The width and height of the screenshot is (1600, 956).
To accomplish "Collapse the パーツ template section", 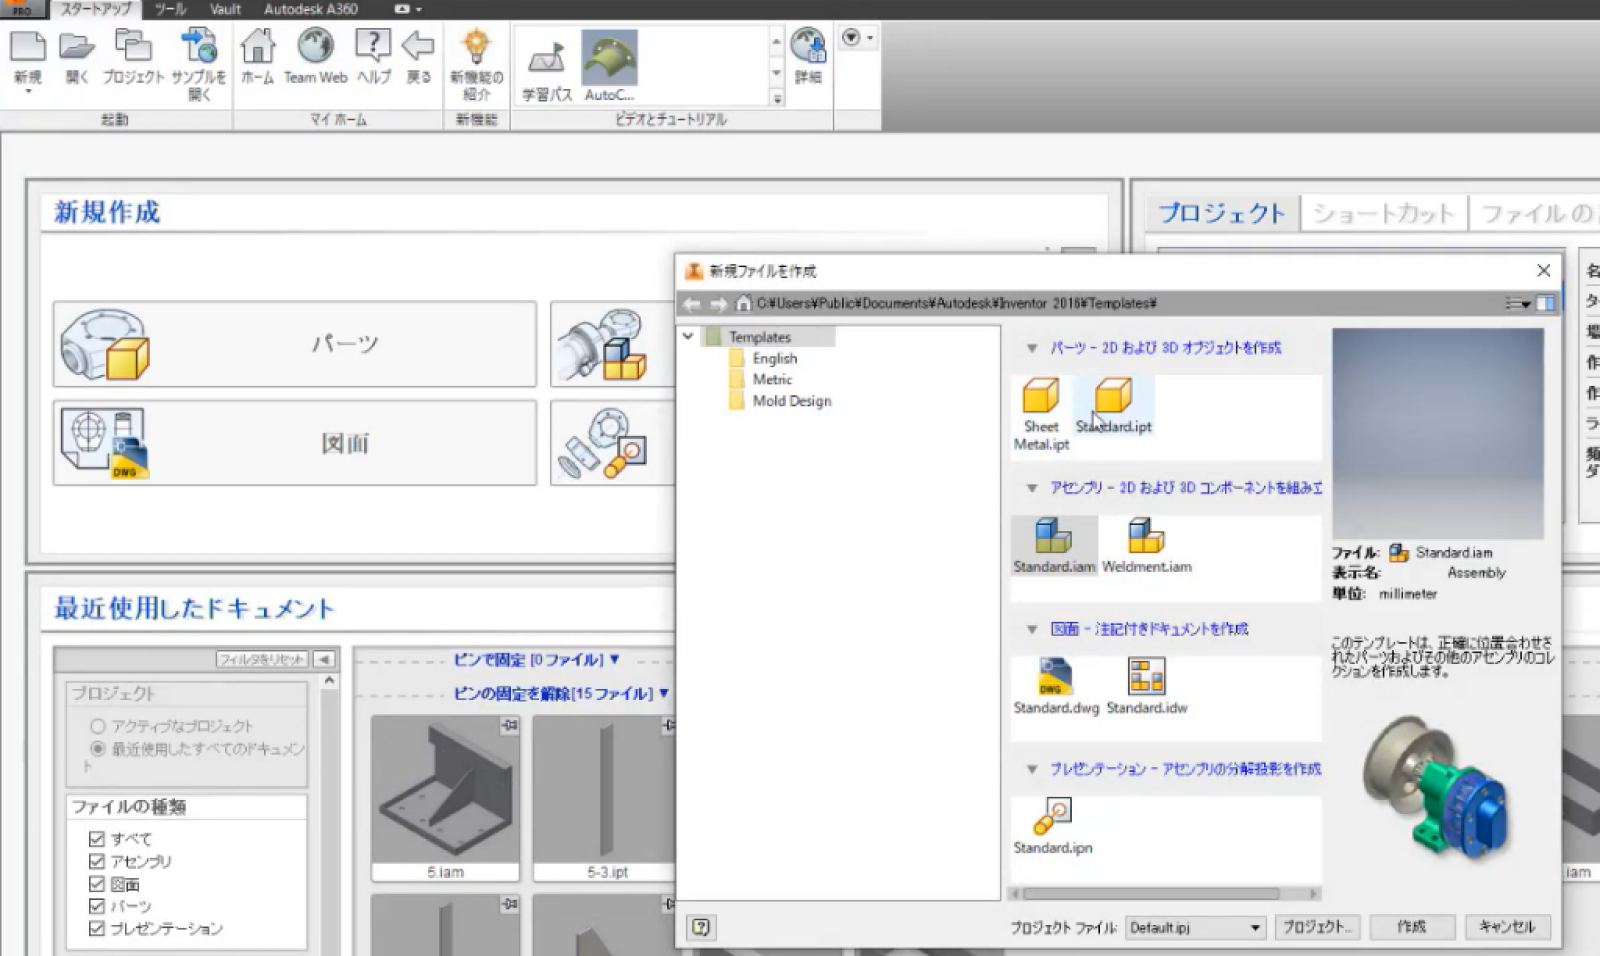I will 1032,348.
